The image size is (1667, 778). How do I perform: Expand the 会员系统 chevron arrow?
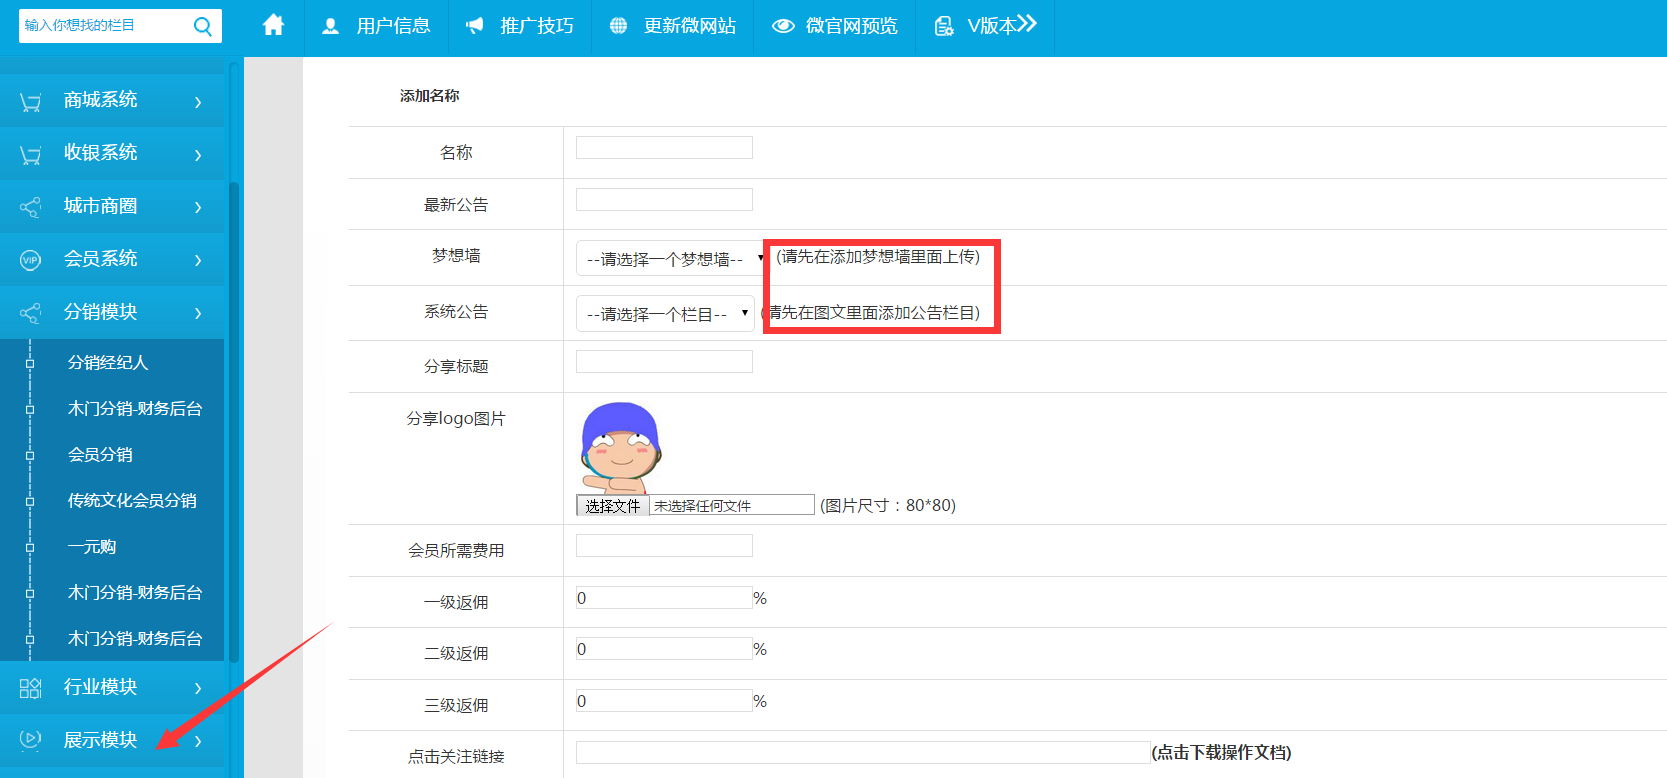(x=198, y=260)
